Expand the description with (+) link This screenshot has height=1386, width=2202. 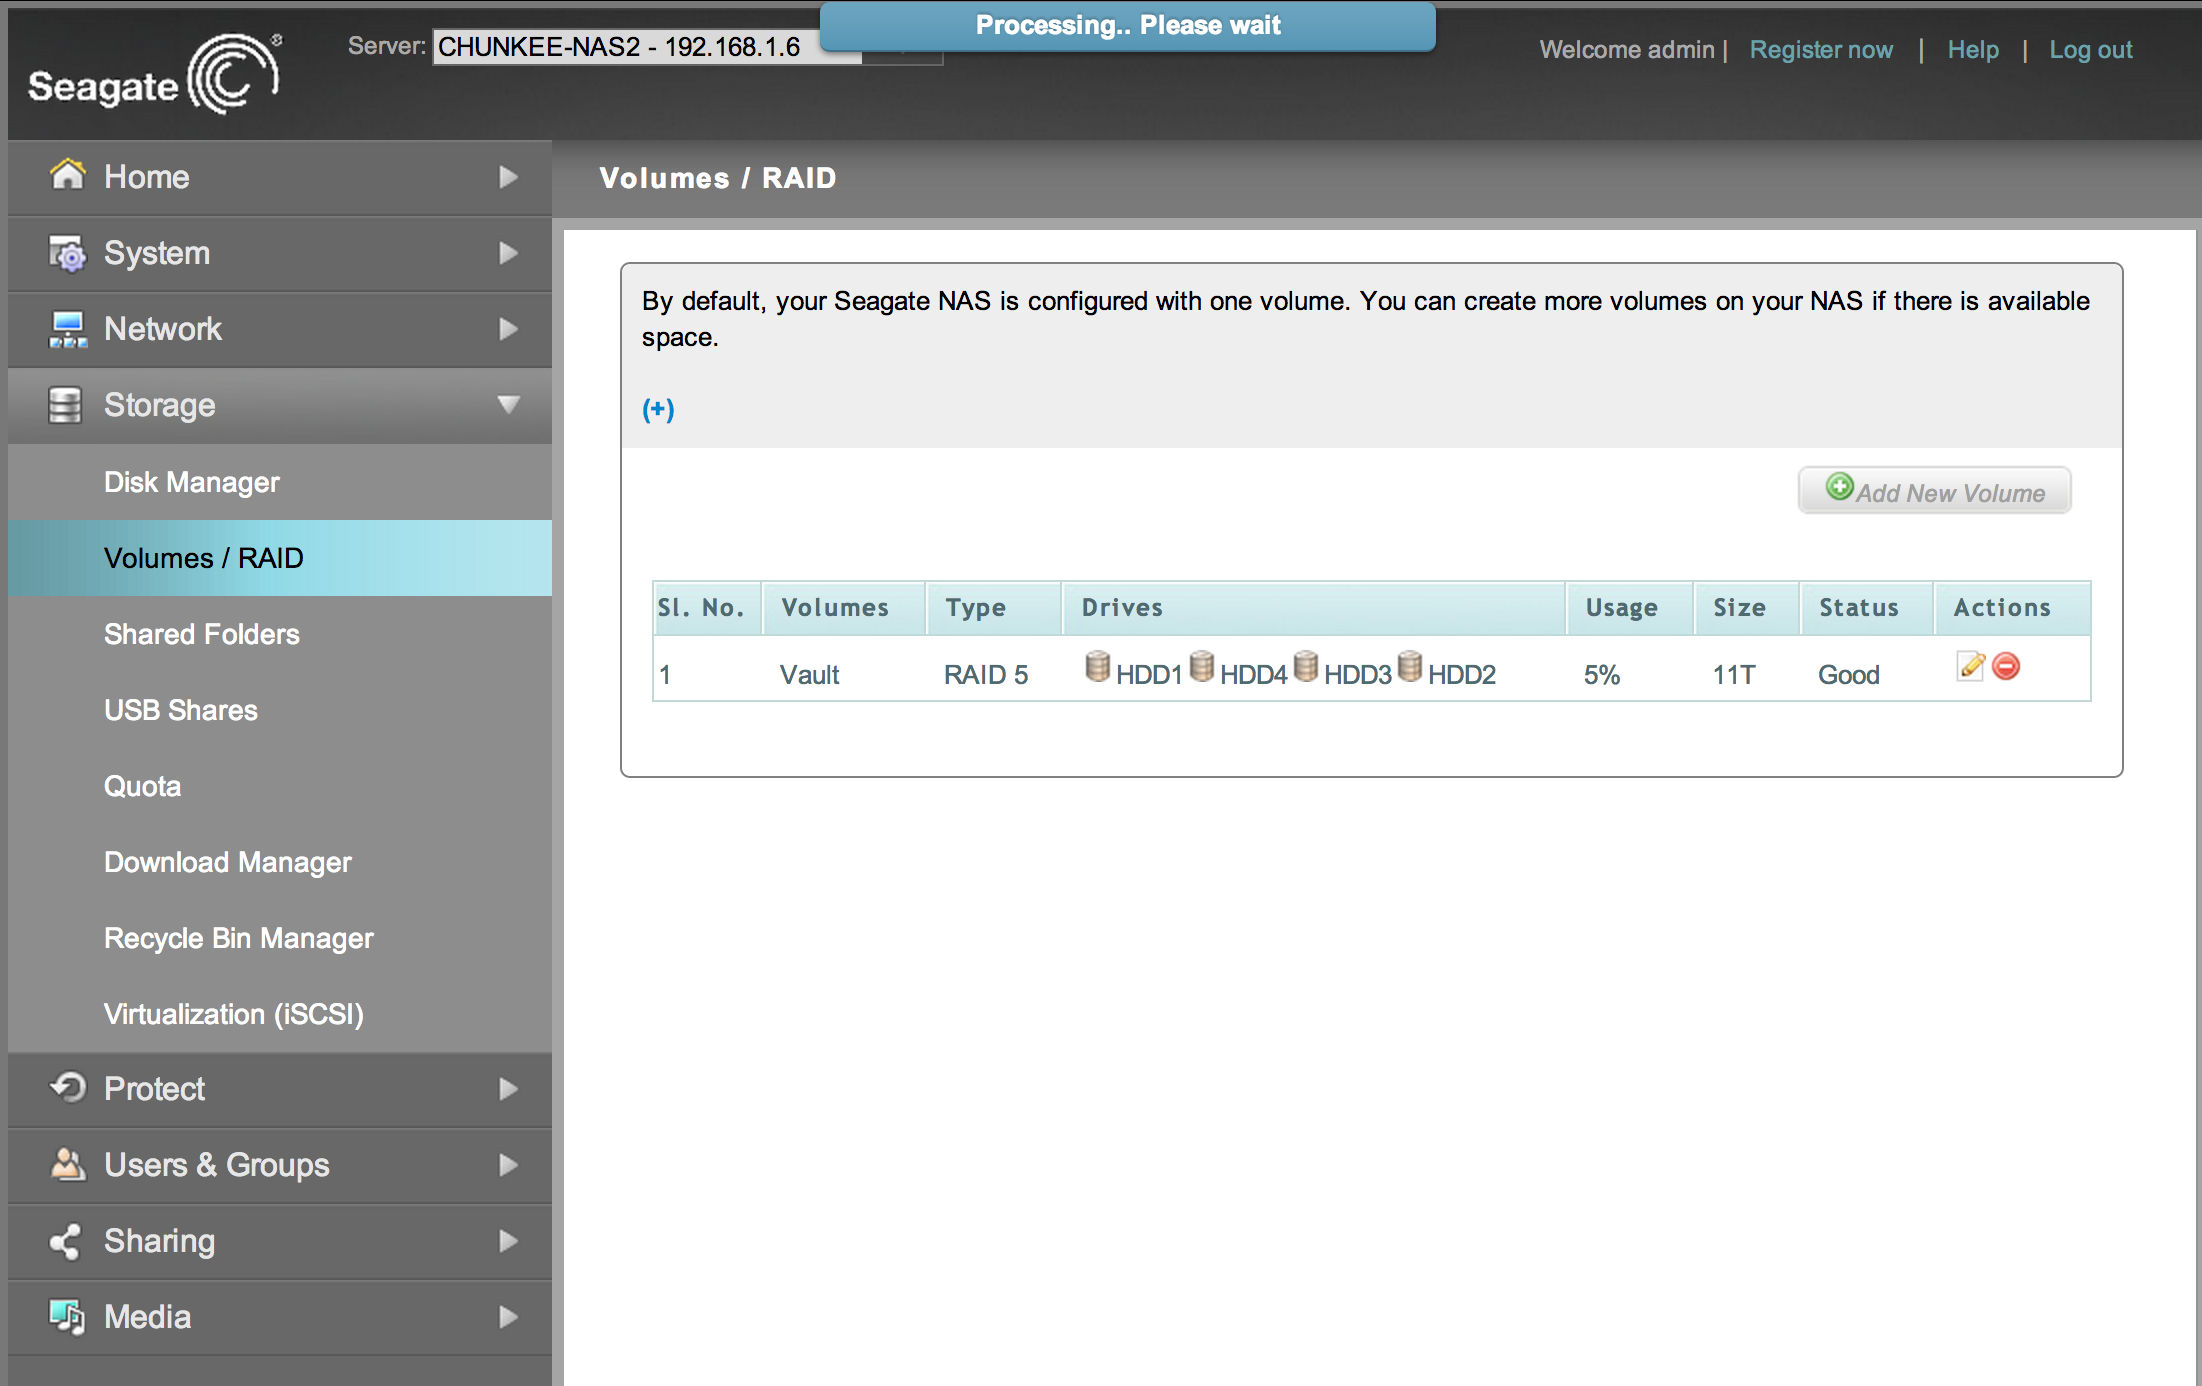click(x=658, y=409)
